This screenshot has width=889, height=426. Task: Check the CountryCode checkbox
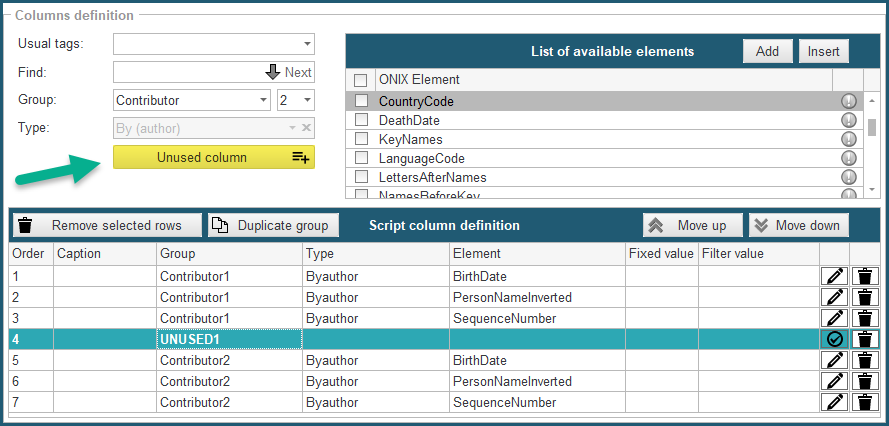pyautogui.click(x=361, y=101)
